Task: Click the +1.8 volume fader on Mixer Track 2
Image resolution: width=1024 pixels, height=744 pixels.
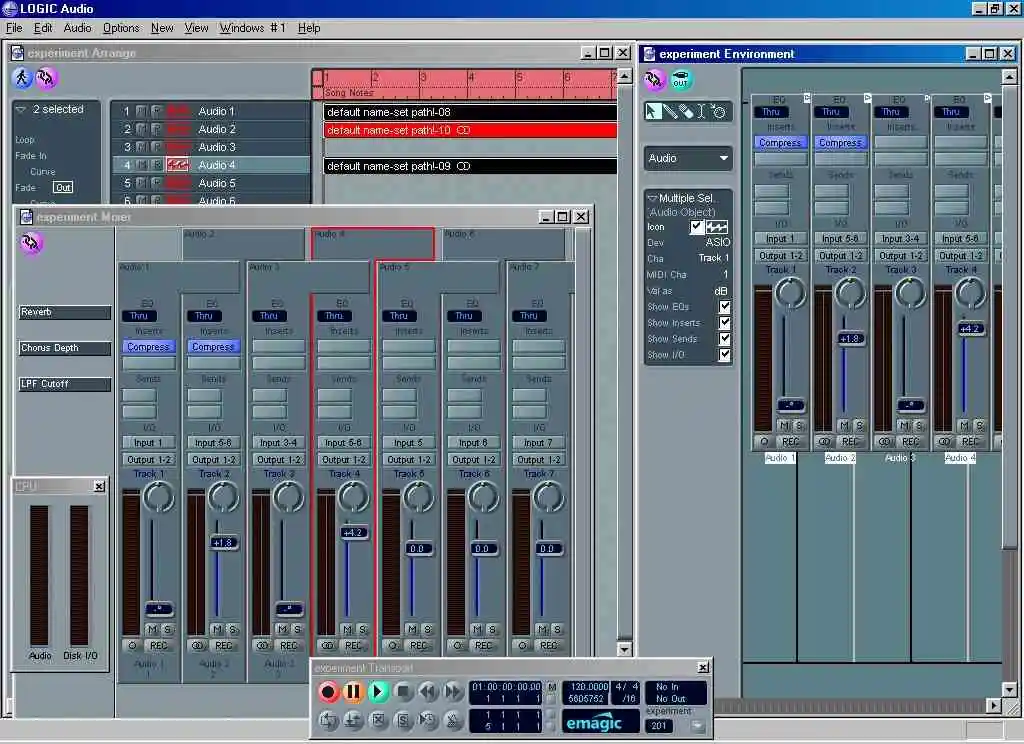Action: click(x=223, y=542)
